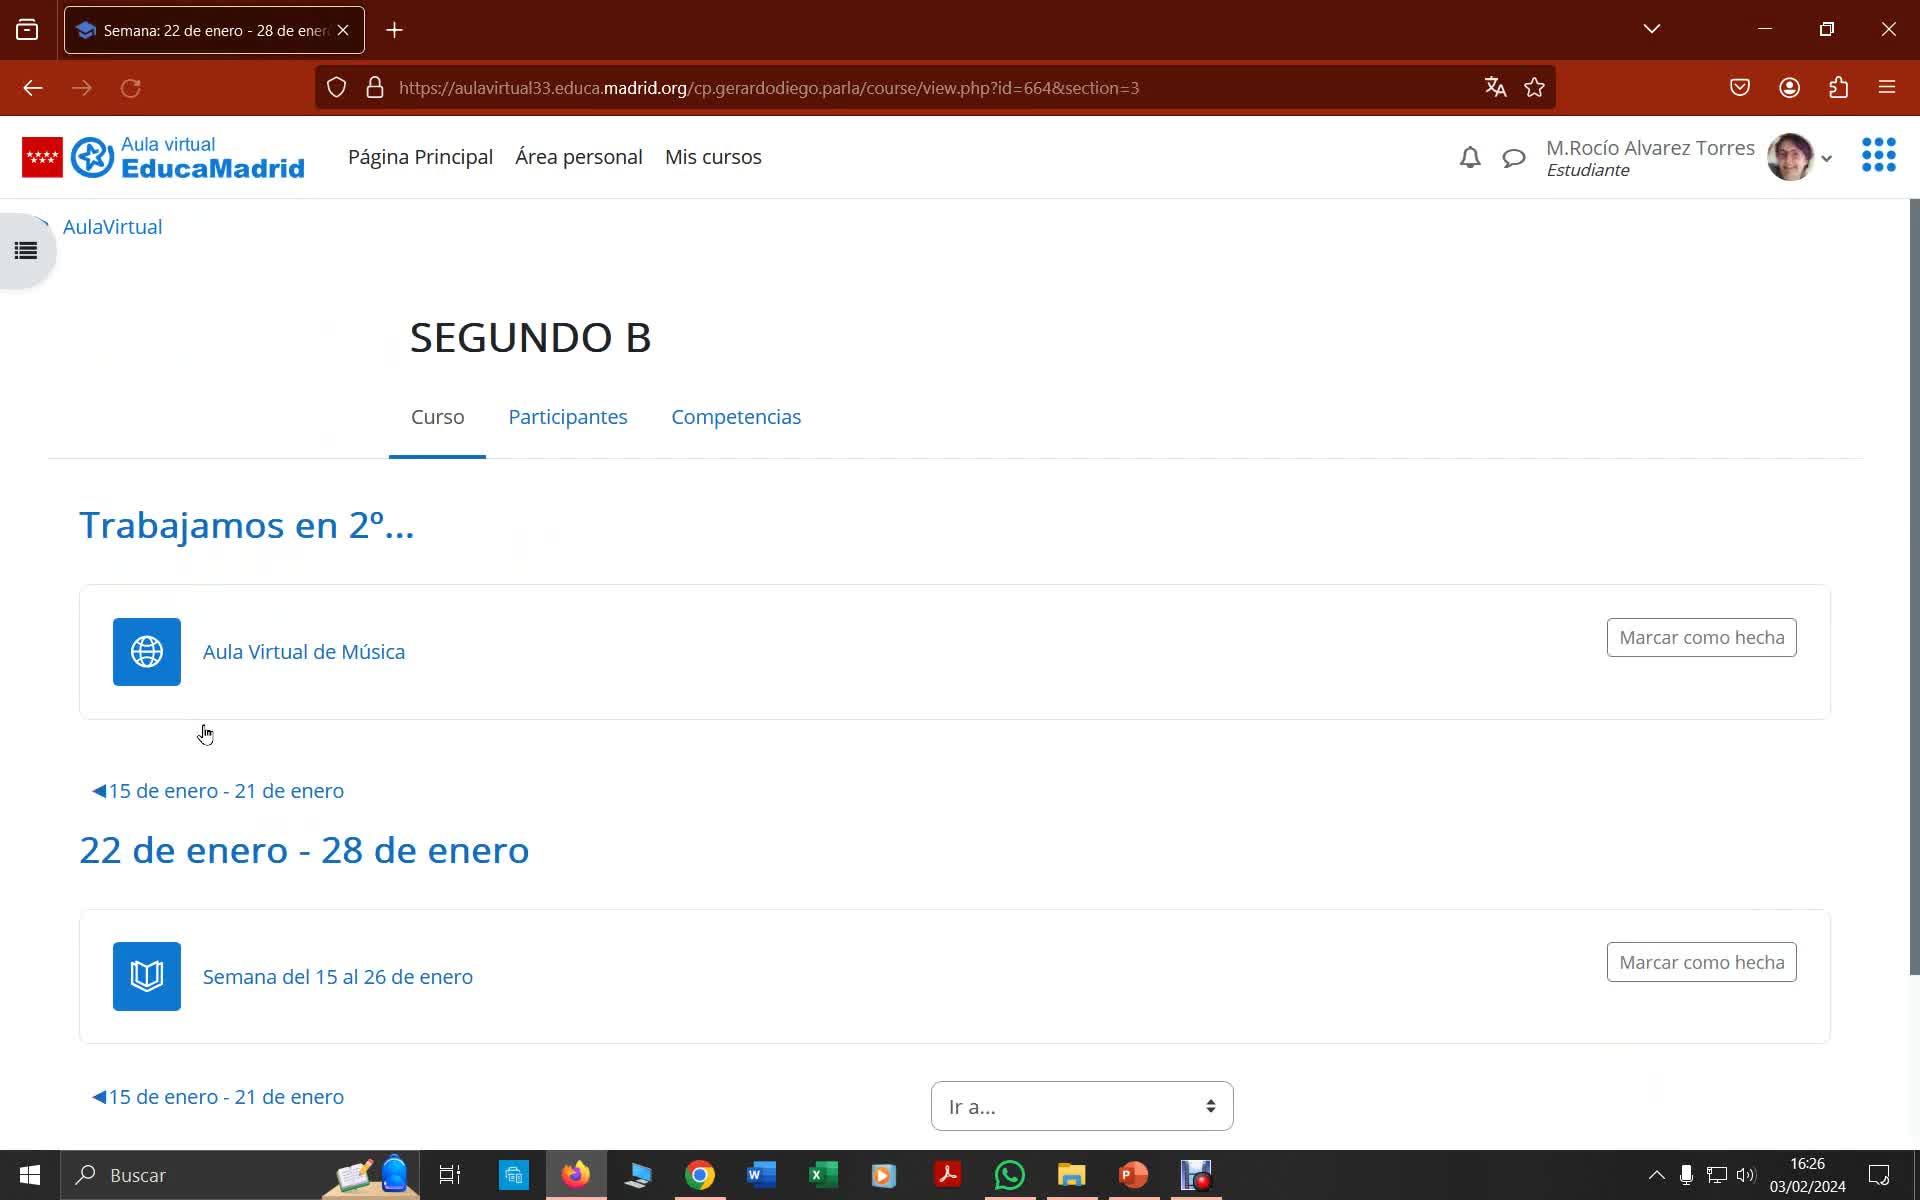Viewport: 1920px width, 1200px height.
Task: Click the book icon for Semana del 15
Action: [147, 976]
